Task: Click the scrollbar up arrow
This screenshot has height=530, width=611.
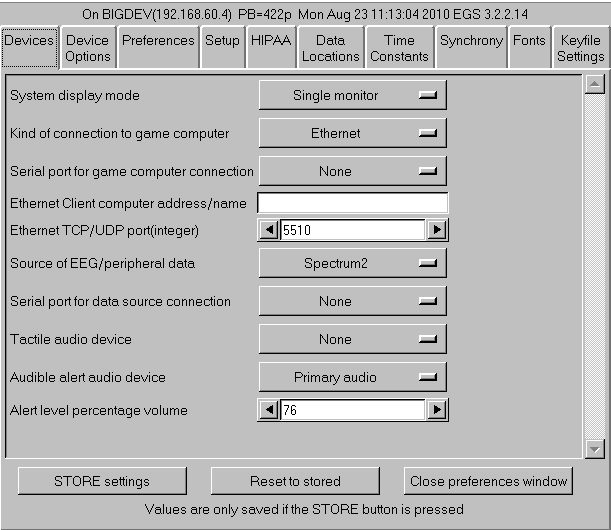Action: point(595,84)
